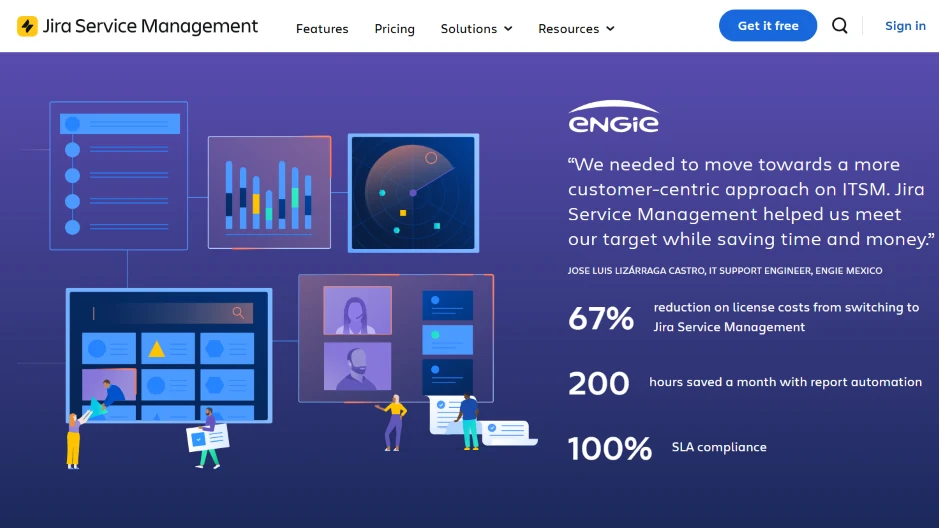This screenshot has width=939, height=528.
Task: Click the Jira Service Management title text
Action: (150, 26)
